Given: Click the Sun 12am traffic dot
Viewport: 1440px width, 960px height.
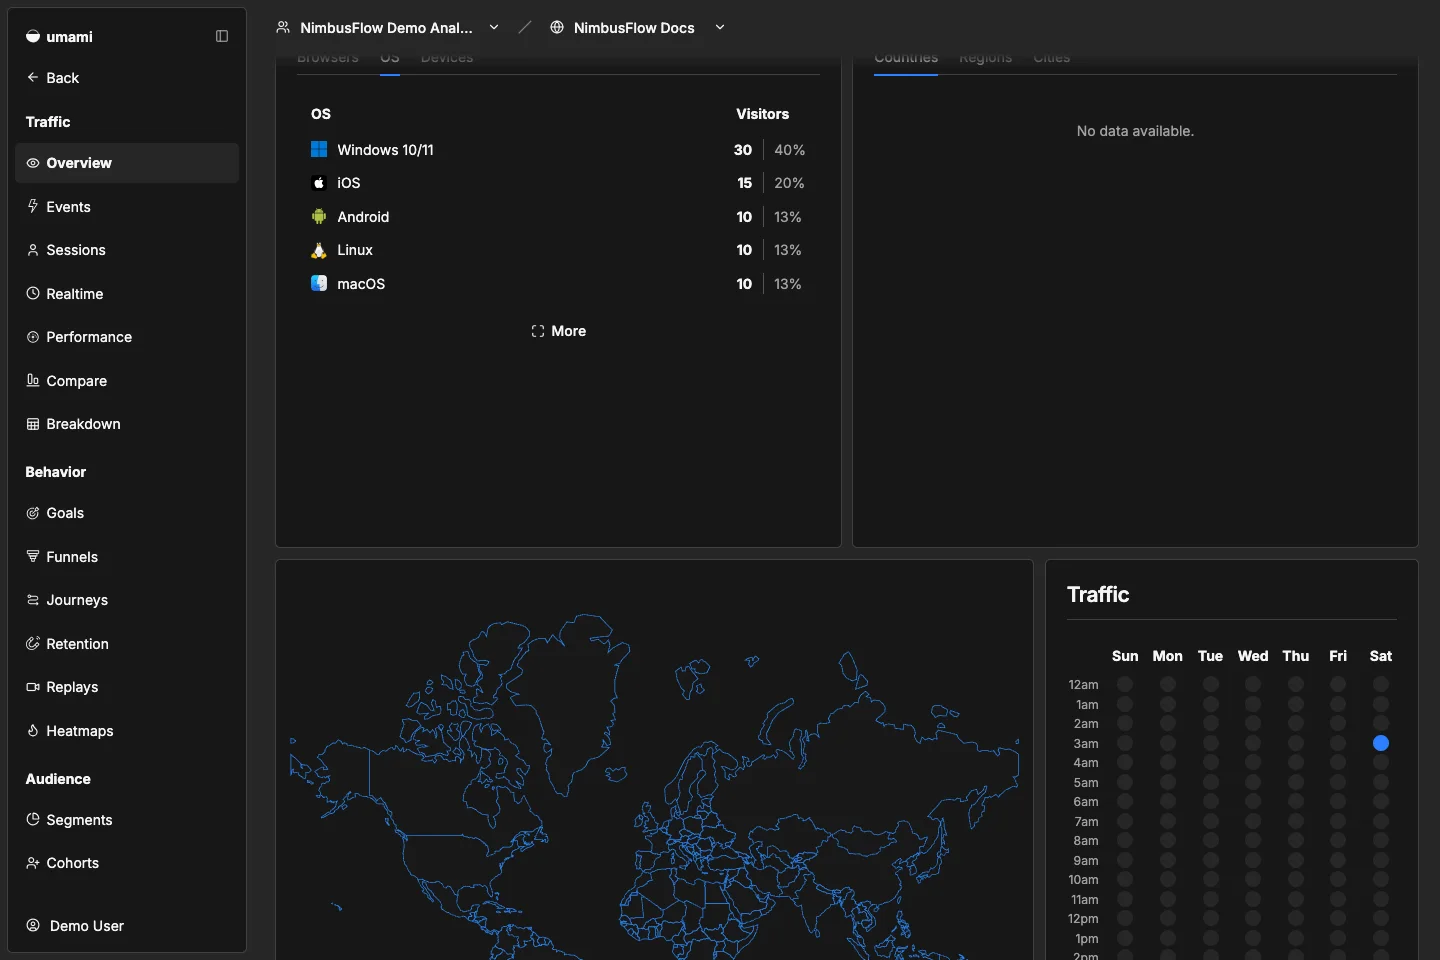Looking at the screenshot, I should click(1125, 684).
